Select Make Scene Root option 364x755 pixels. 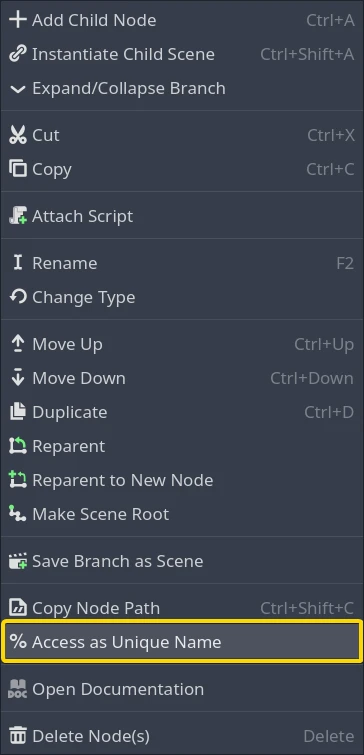click(181, 514)
